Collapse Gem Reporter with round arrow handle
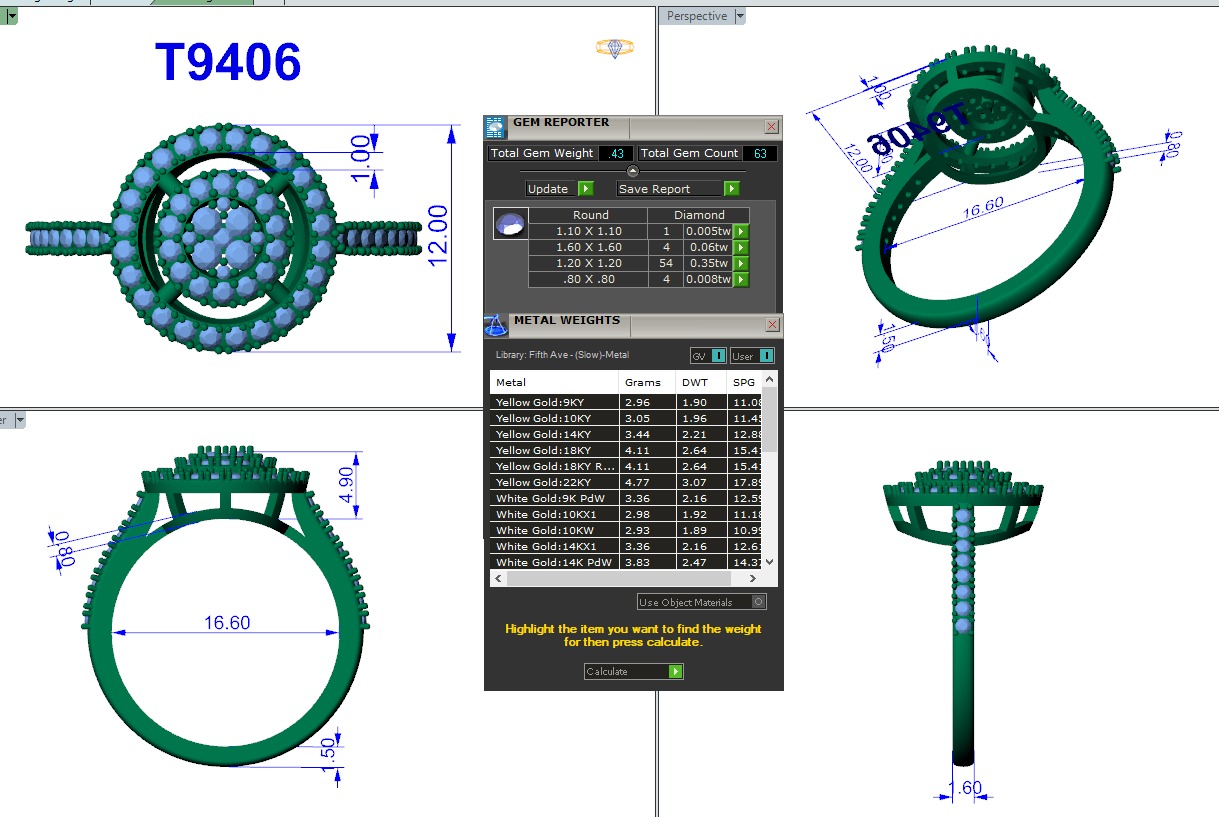1219x817 pixels. (x=632, y=171)
